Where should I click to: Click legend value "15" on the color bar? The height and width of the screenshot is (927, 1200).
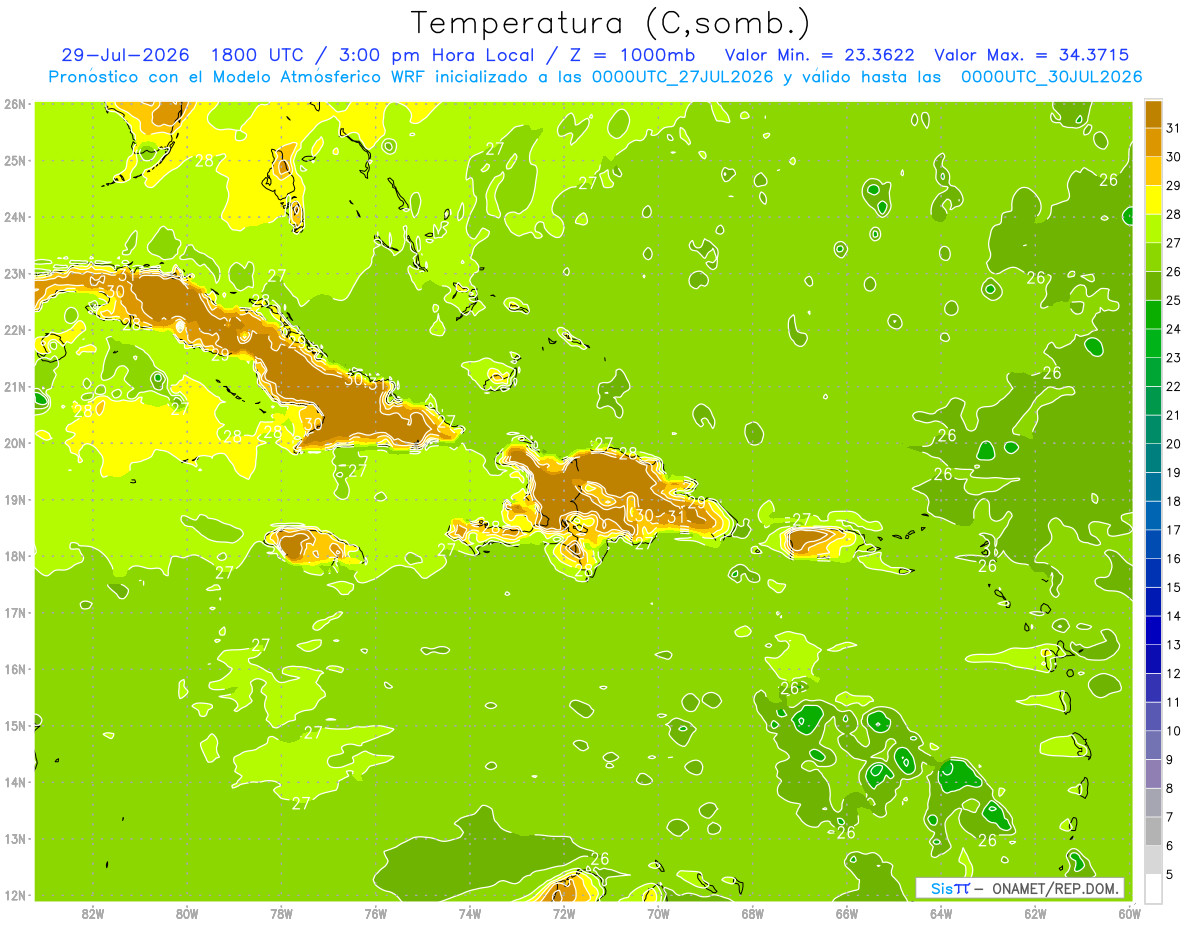(1172, 587)
